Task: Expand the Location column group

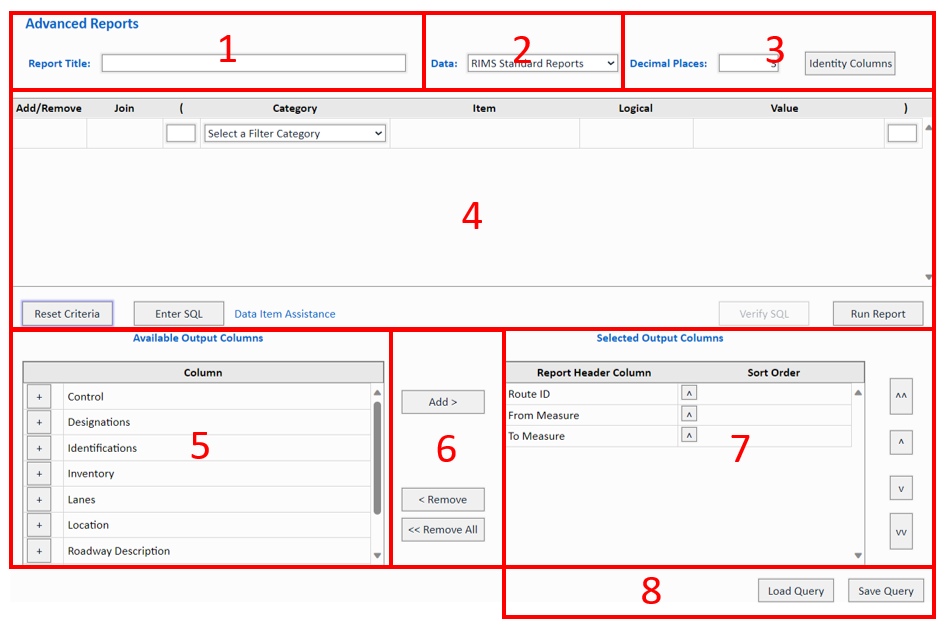Action: coord(39,525)
